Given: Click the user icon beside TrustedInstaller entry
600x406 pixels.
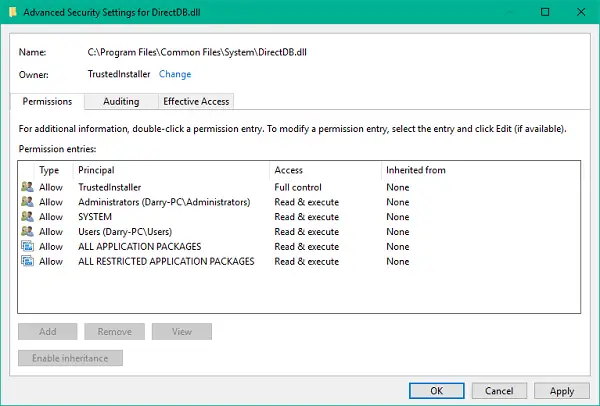Looking at the screenshot, I should pyautogui.click(x=27, y=187).
